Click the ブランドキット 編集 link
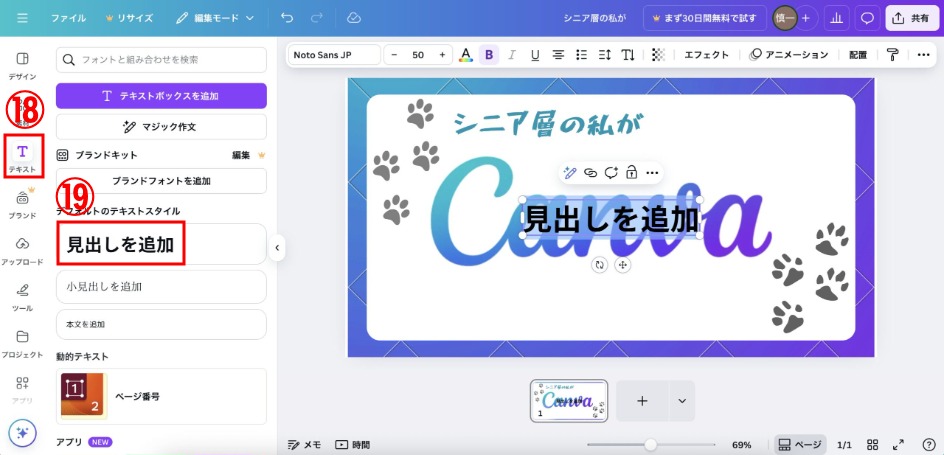 pos(241,155)
